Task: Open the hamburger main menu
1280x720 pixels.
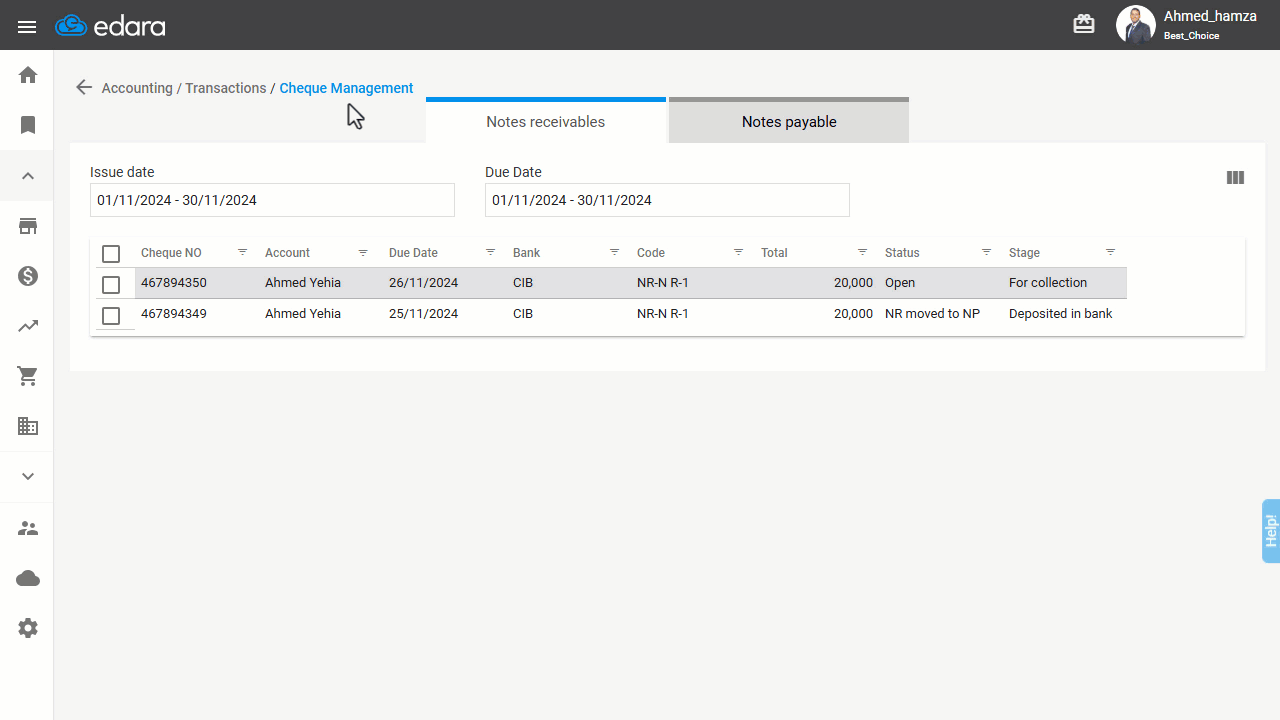Action: tap(27, 26)
